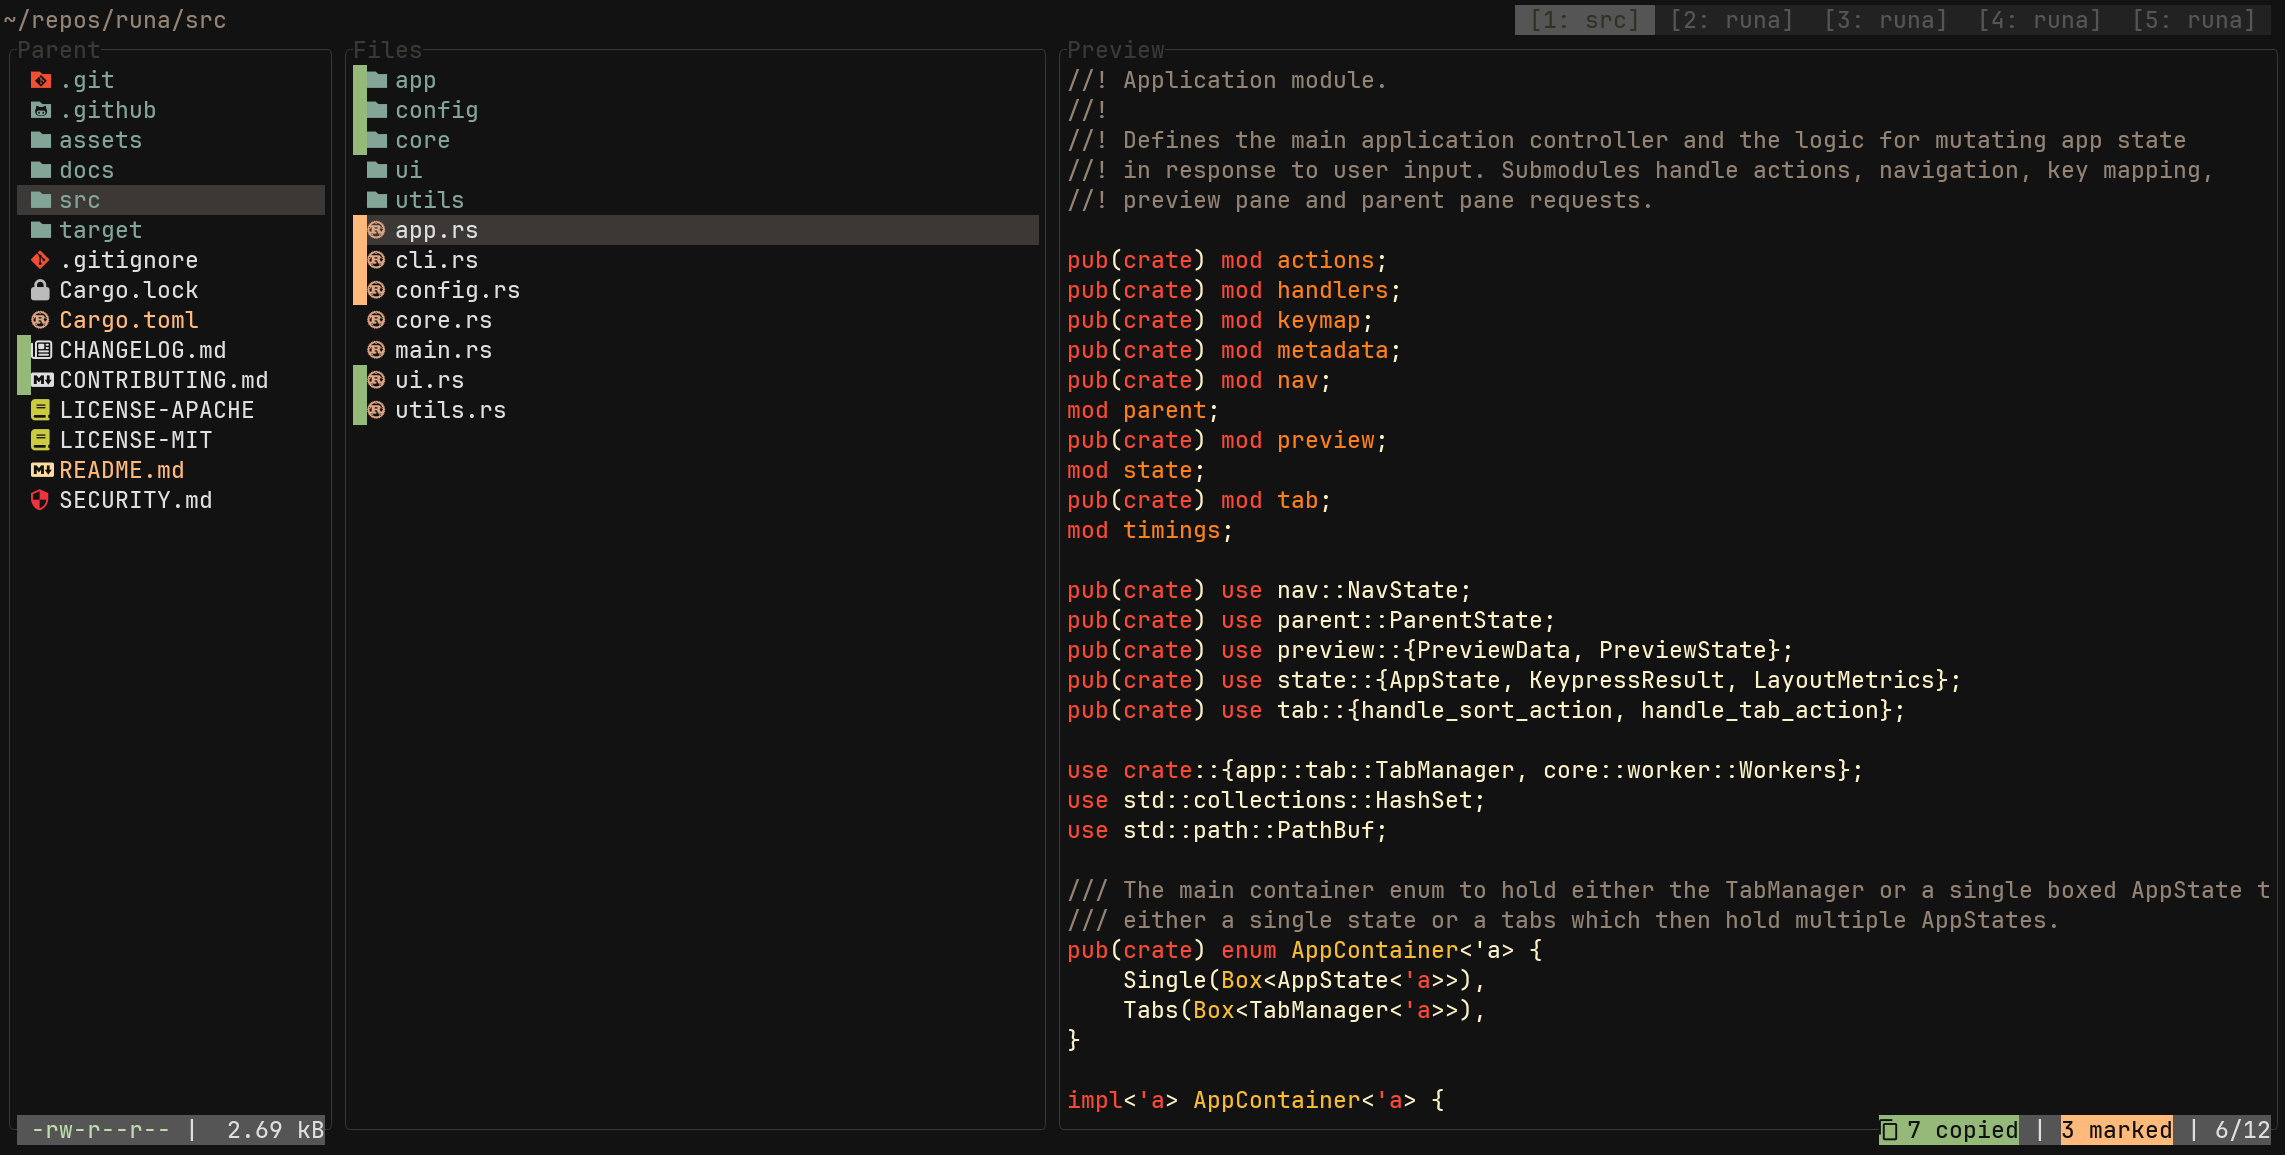The width and height of the screenshot is (2285, 1155).
Task: Click the utils folder icon in Files
Action: pyautogui.click(x=377, y=200)
